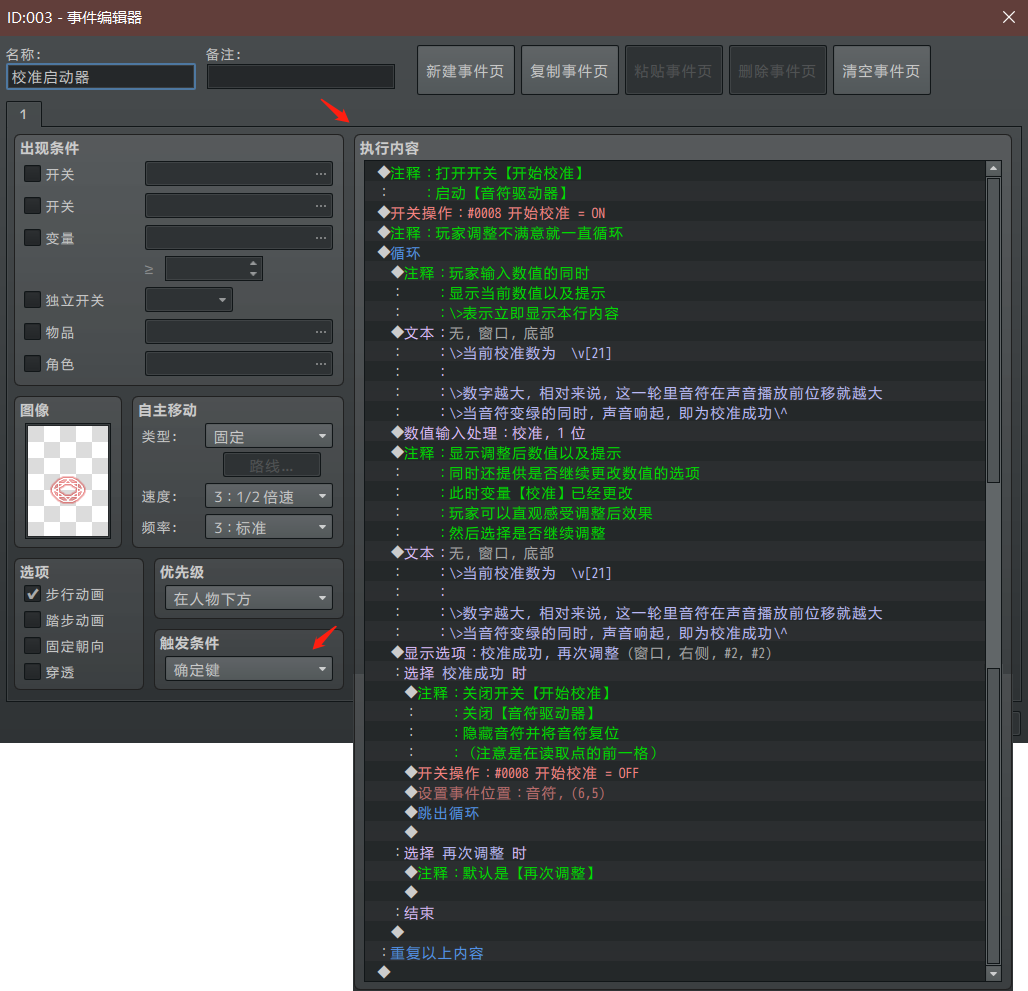Select the 开关操作 #0008 开始校准 = ON line

click(x=675, y=213)
